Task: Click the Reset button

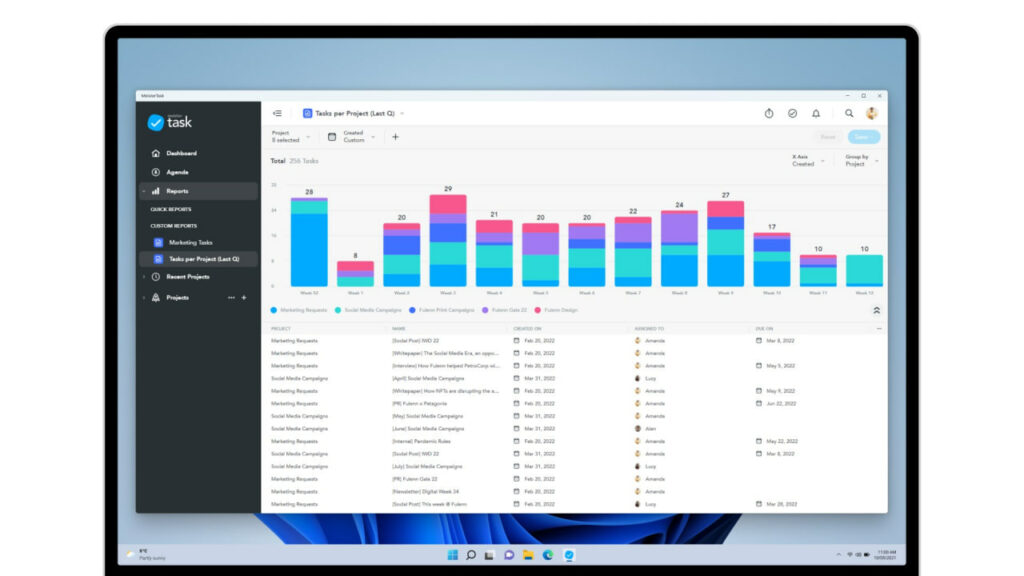Action: tap(828, 137)
